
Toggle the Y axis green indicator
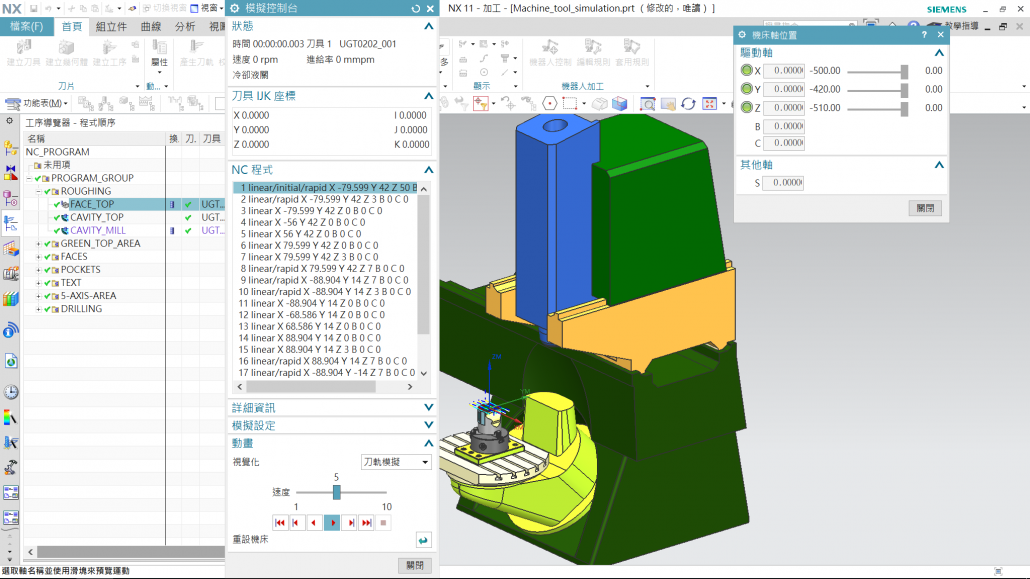coord(746,89)
